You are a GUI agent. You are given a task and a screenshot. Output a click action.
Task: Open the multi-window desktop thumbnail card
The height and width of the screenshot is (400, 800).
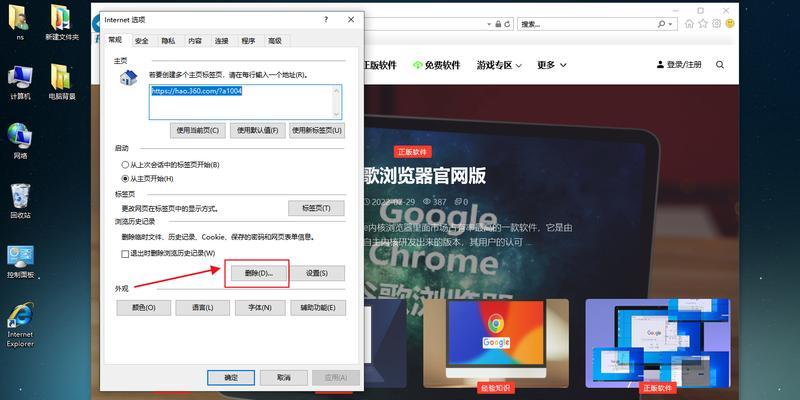[658, 343]
